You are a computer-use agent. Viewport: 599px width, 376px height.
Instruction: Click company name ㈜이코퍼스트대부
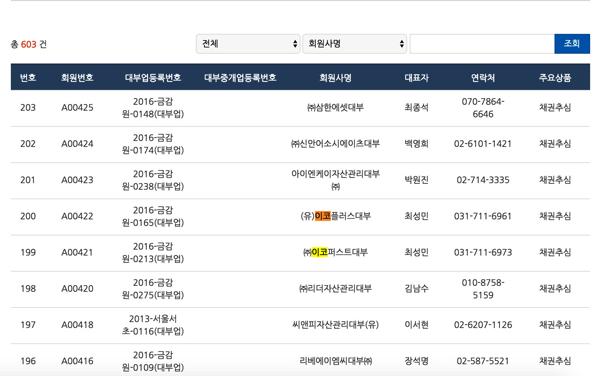point(335,253)
